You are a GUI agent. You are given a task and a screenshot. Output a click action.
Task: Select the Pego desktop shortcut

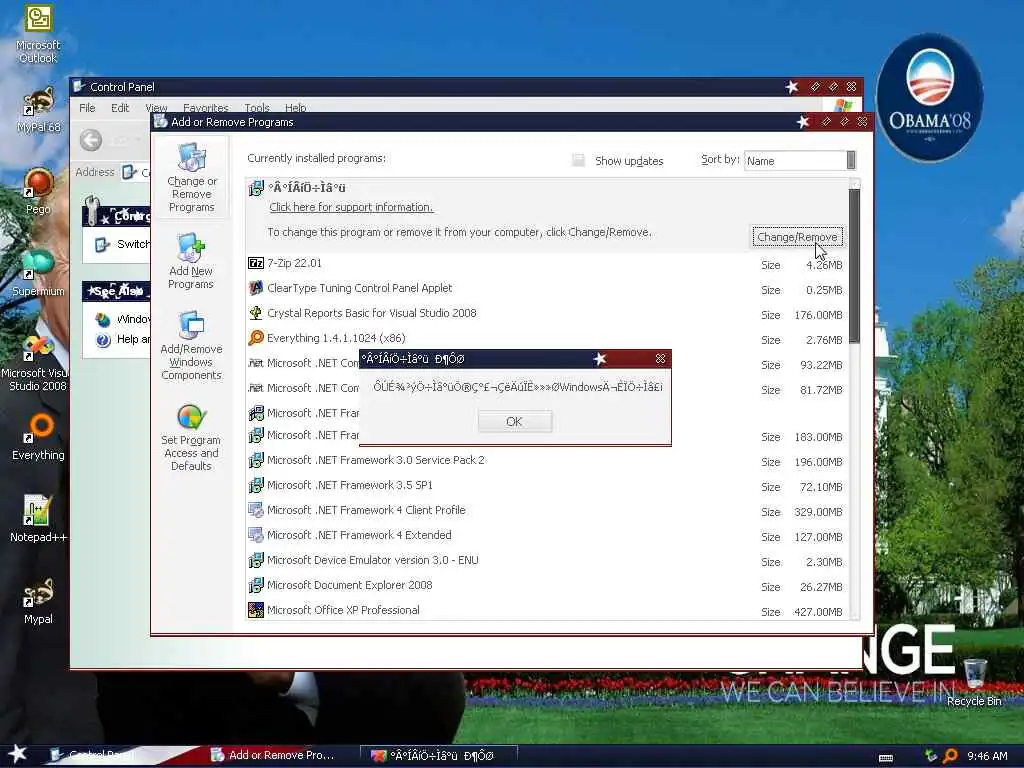39,191
